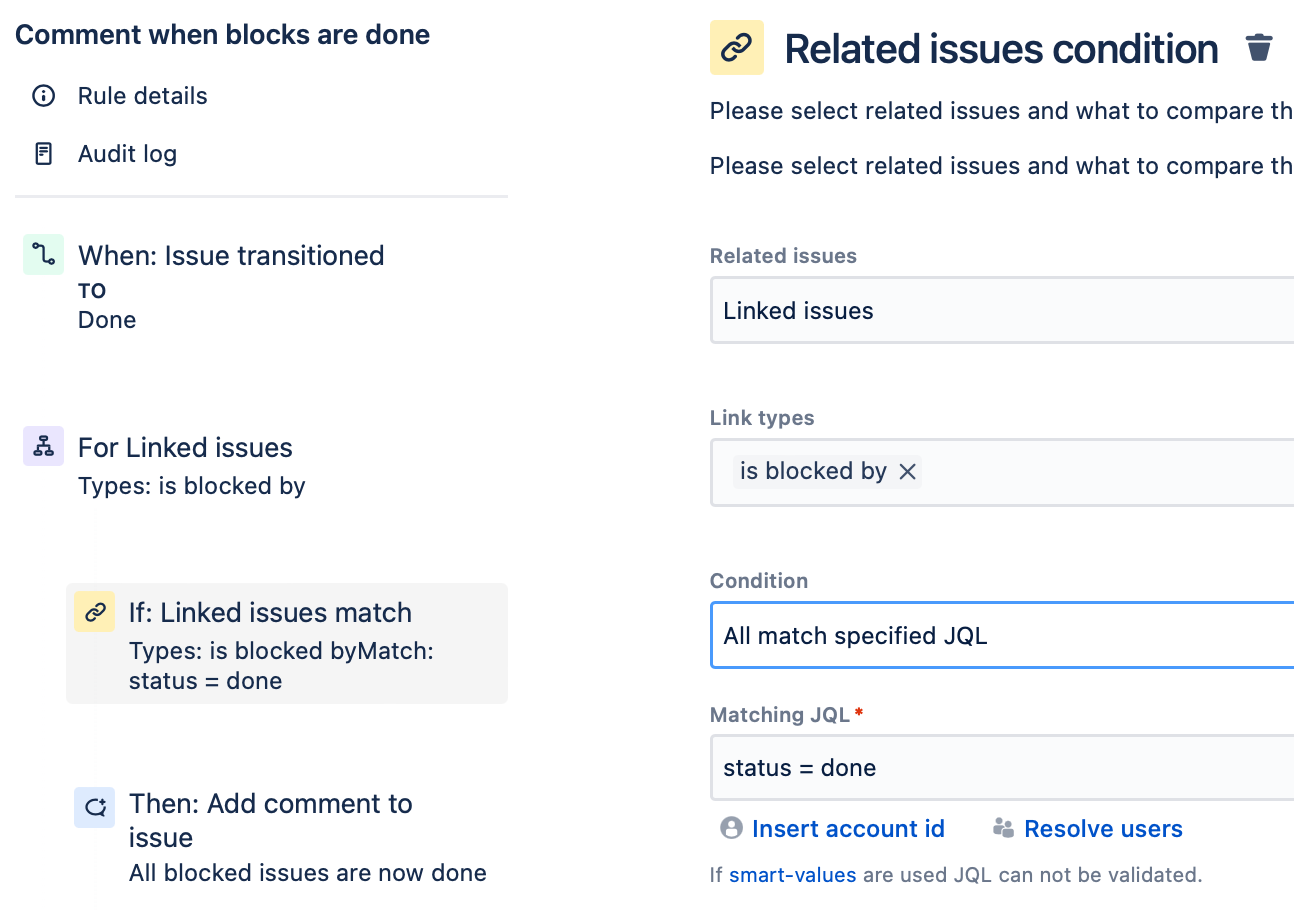Open the Related issues dropdown
This screenshot has width=1294, height=910.
(1000, 311)
